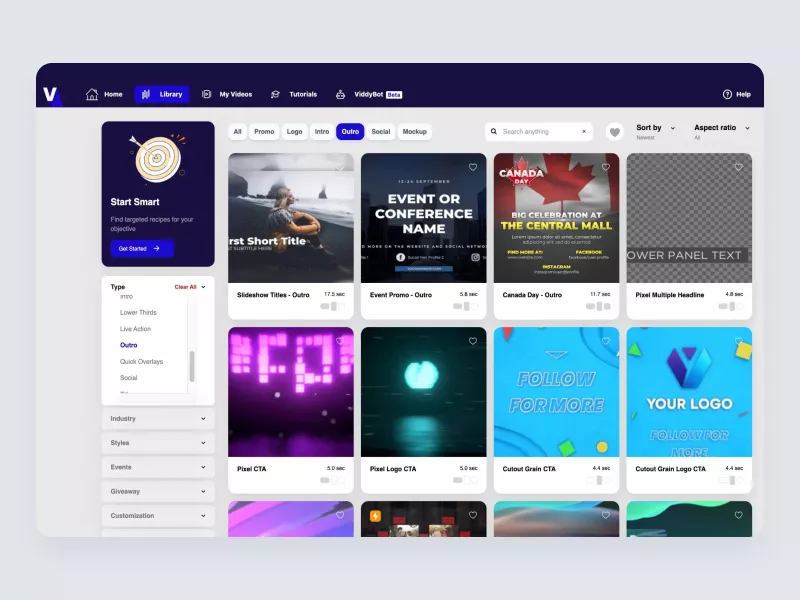
Task: Clear the search field with the x
Action: [x=584, y=132]
